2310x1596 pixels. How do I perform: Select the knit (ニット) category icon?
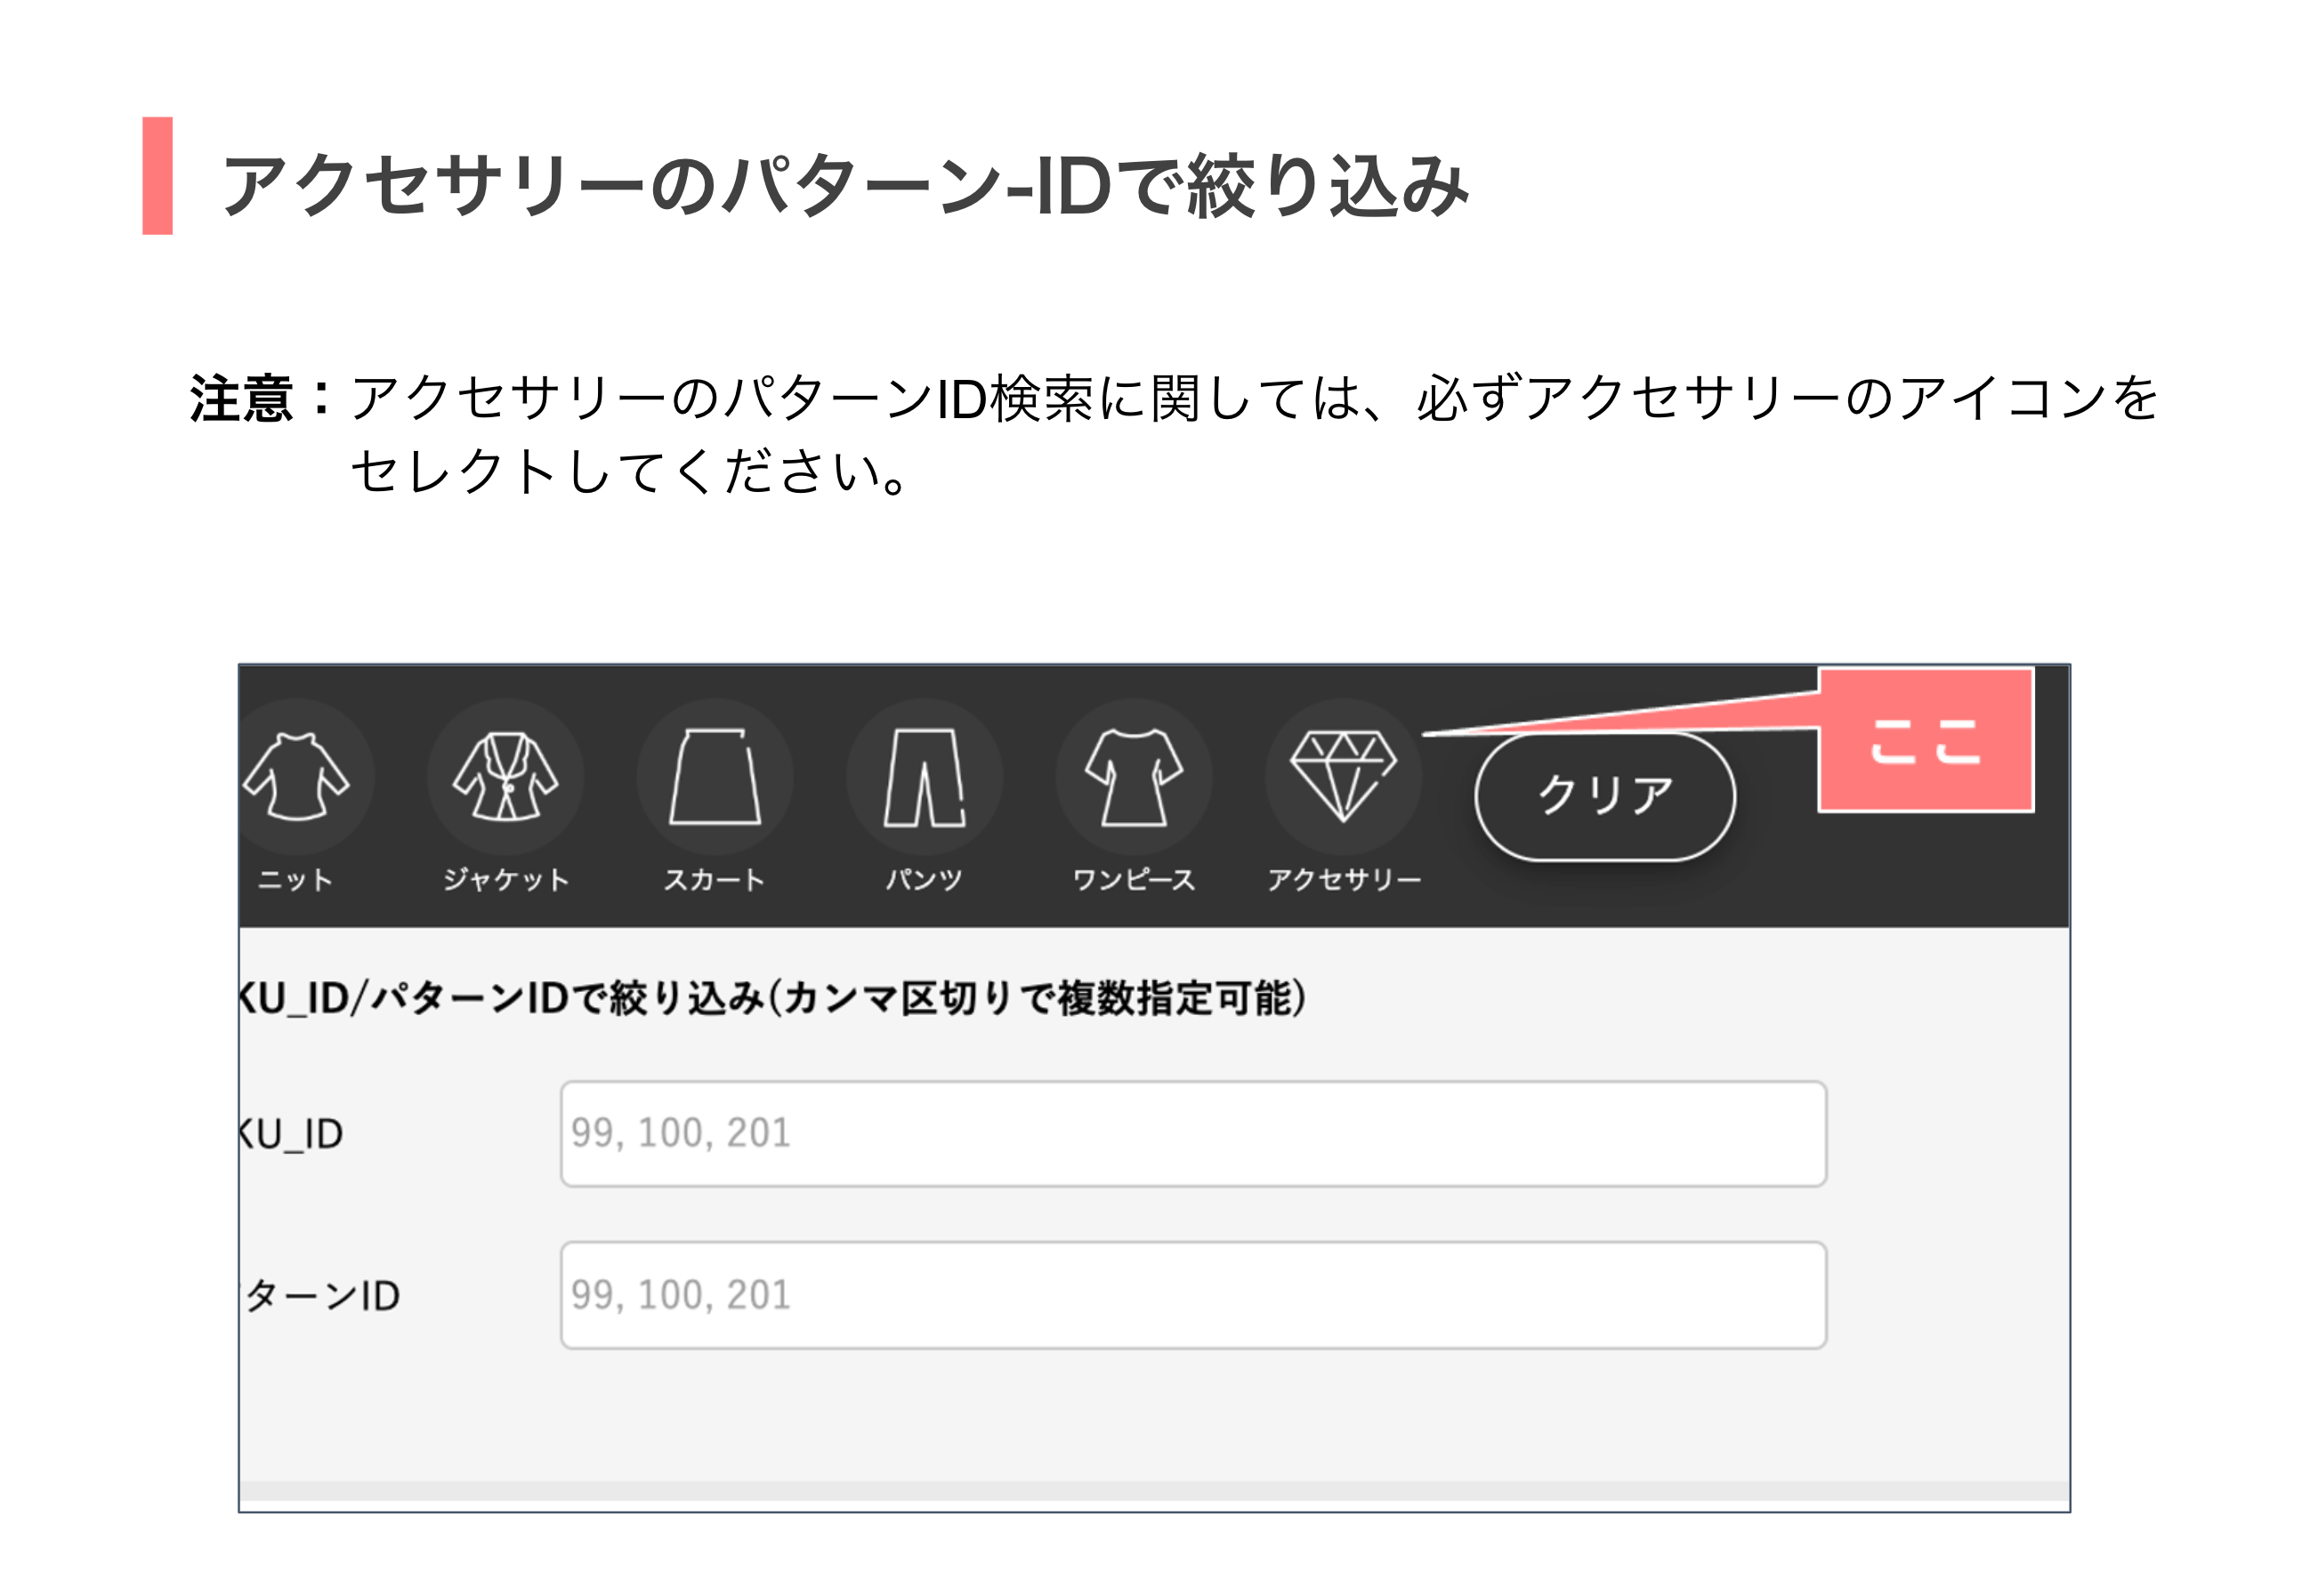[x=298, y=777]
